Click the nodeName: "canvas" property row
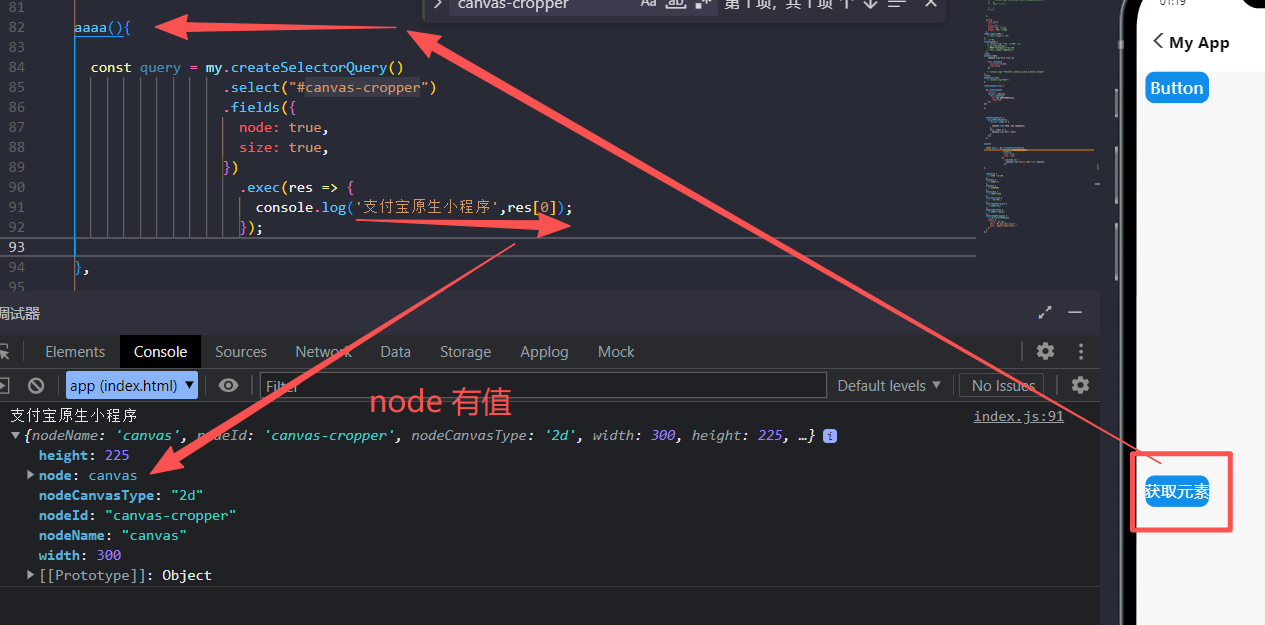Image resolution: width=1265 pixels, height=625 pixels. pyautogui.click(x=113, y=535)
